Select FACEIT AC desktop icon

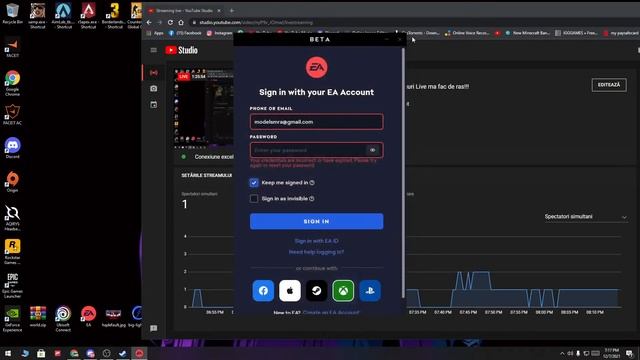pyautogui.click(x=12, y=114)
